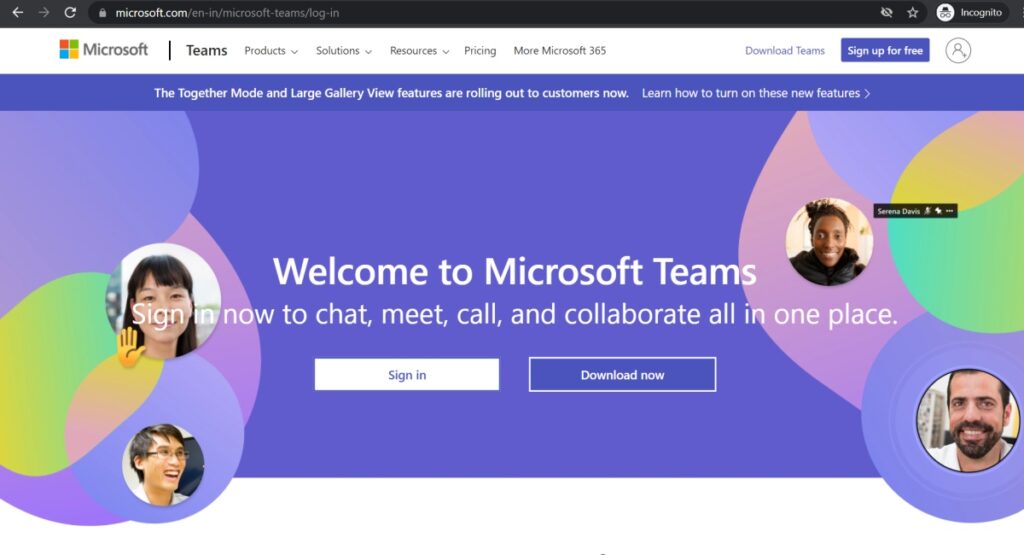Expand the Products dropdown menu
This screenshot has height=555, width=1024.
pos(271,50)
